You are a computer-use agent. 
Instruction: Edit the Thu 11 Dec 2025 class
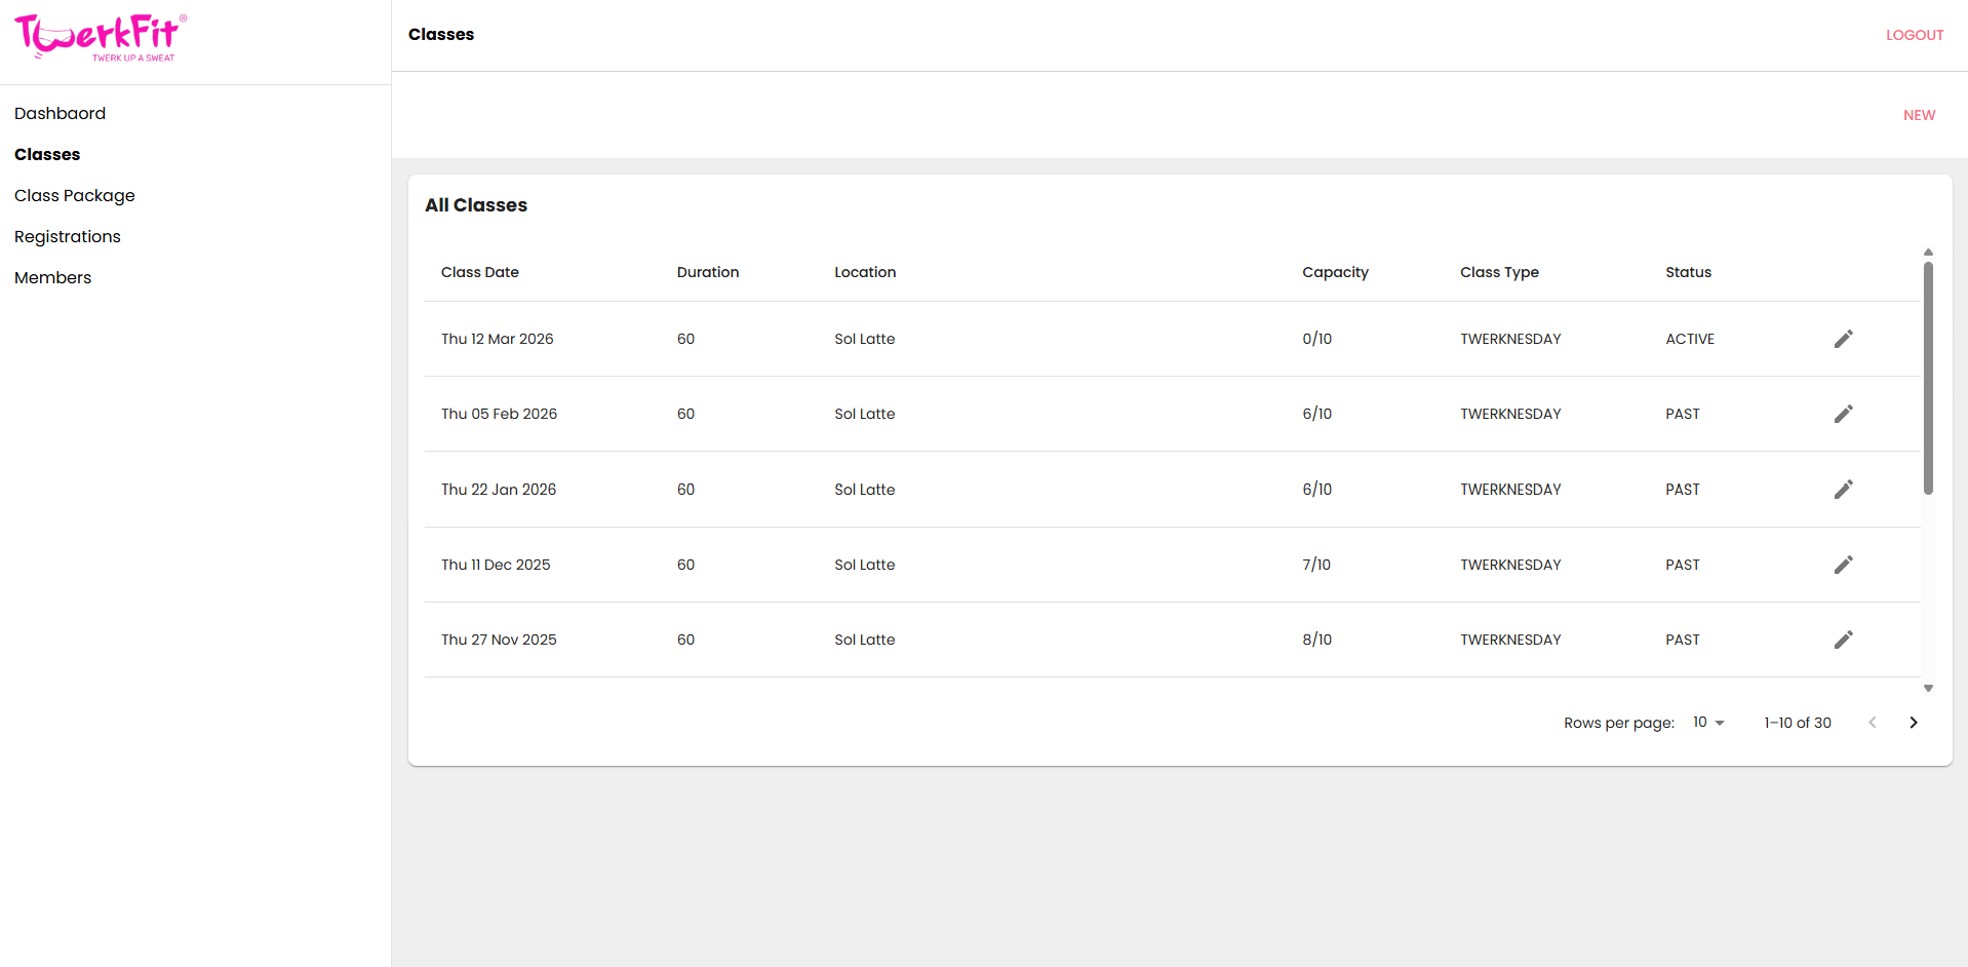[1844, 564]
